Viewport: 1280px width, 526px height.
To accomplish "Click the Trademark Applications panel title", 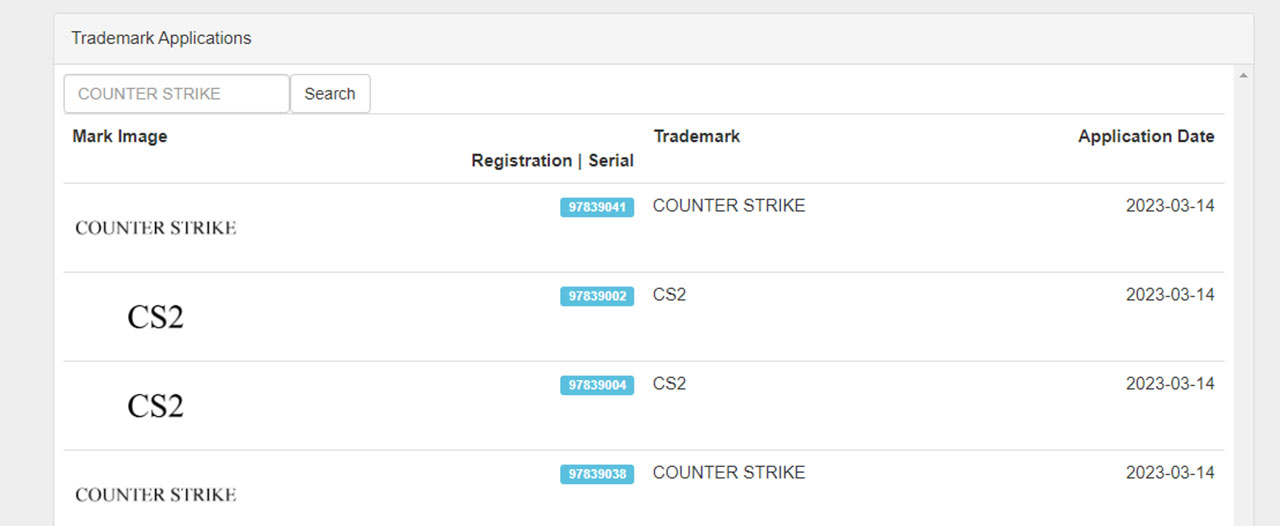I will [161, 38].
